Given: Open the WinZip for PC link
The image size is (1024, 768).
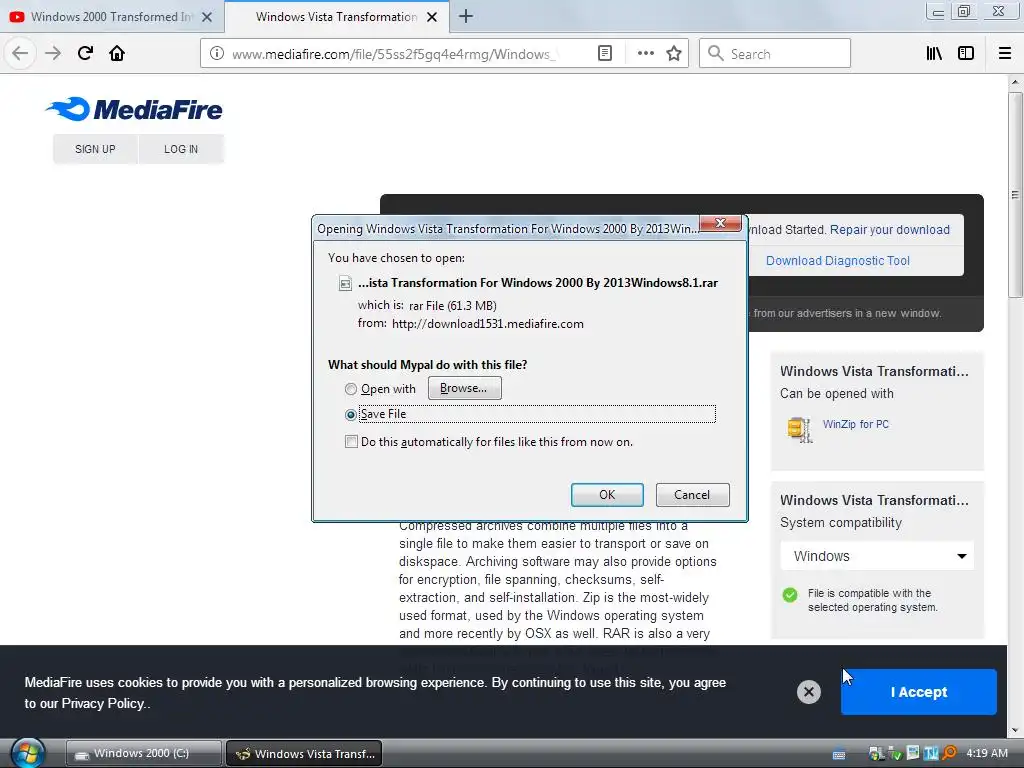Looking at the screenshot, I should (856, 424).
